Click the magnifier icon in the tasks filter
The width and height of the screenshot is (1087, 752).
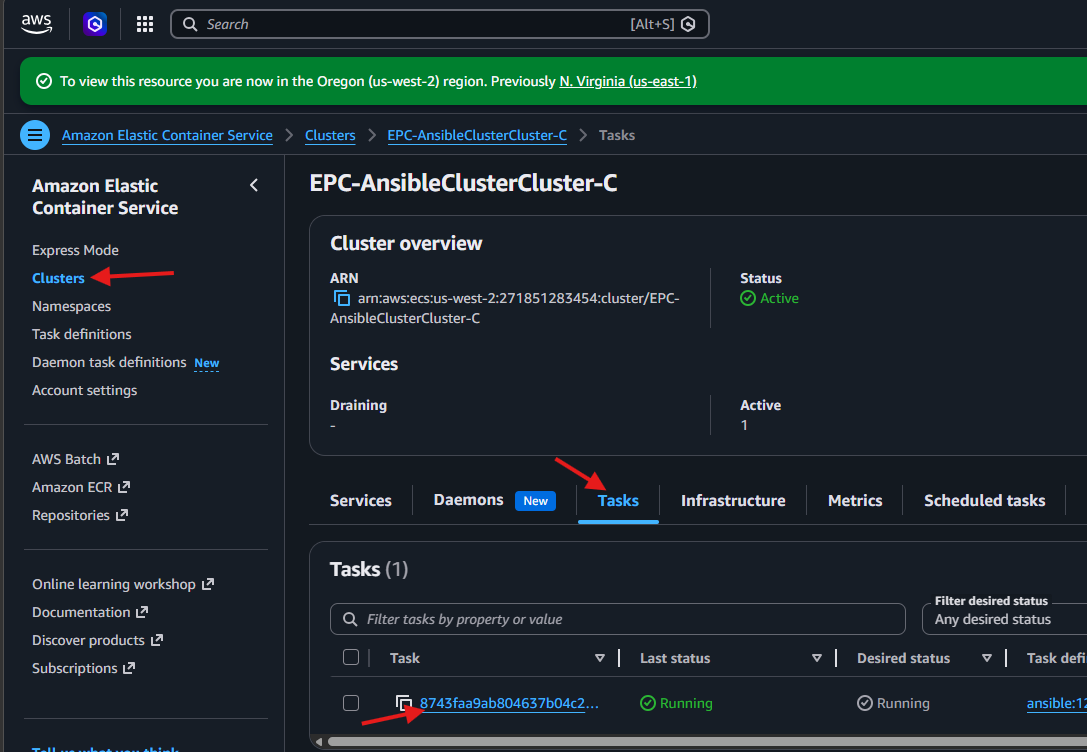click(351, 619)
